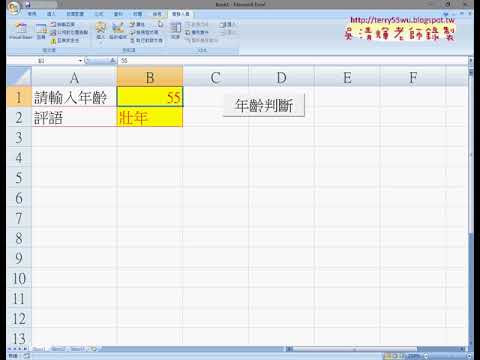The width and height of the screenshot is (480, 360).
Task: Select row 1 header
Action: (19, 97)
